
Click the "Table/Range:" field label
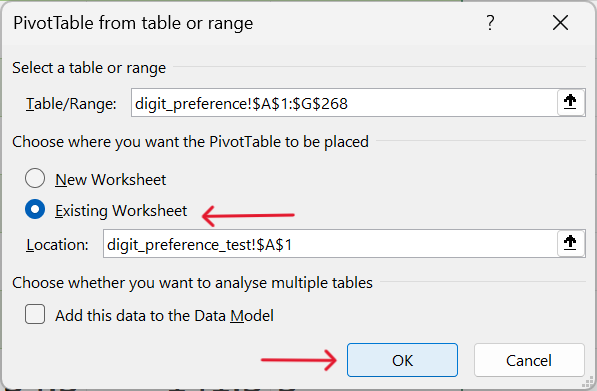pos(71,104)
